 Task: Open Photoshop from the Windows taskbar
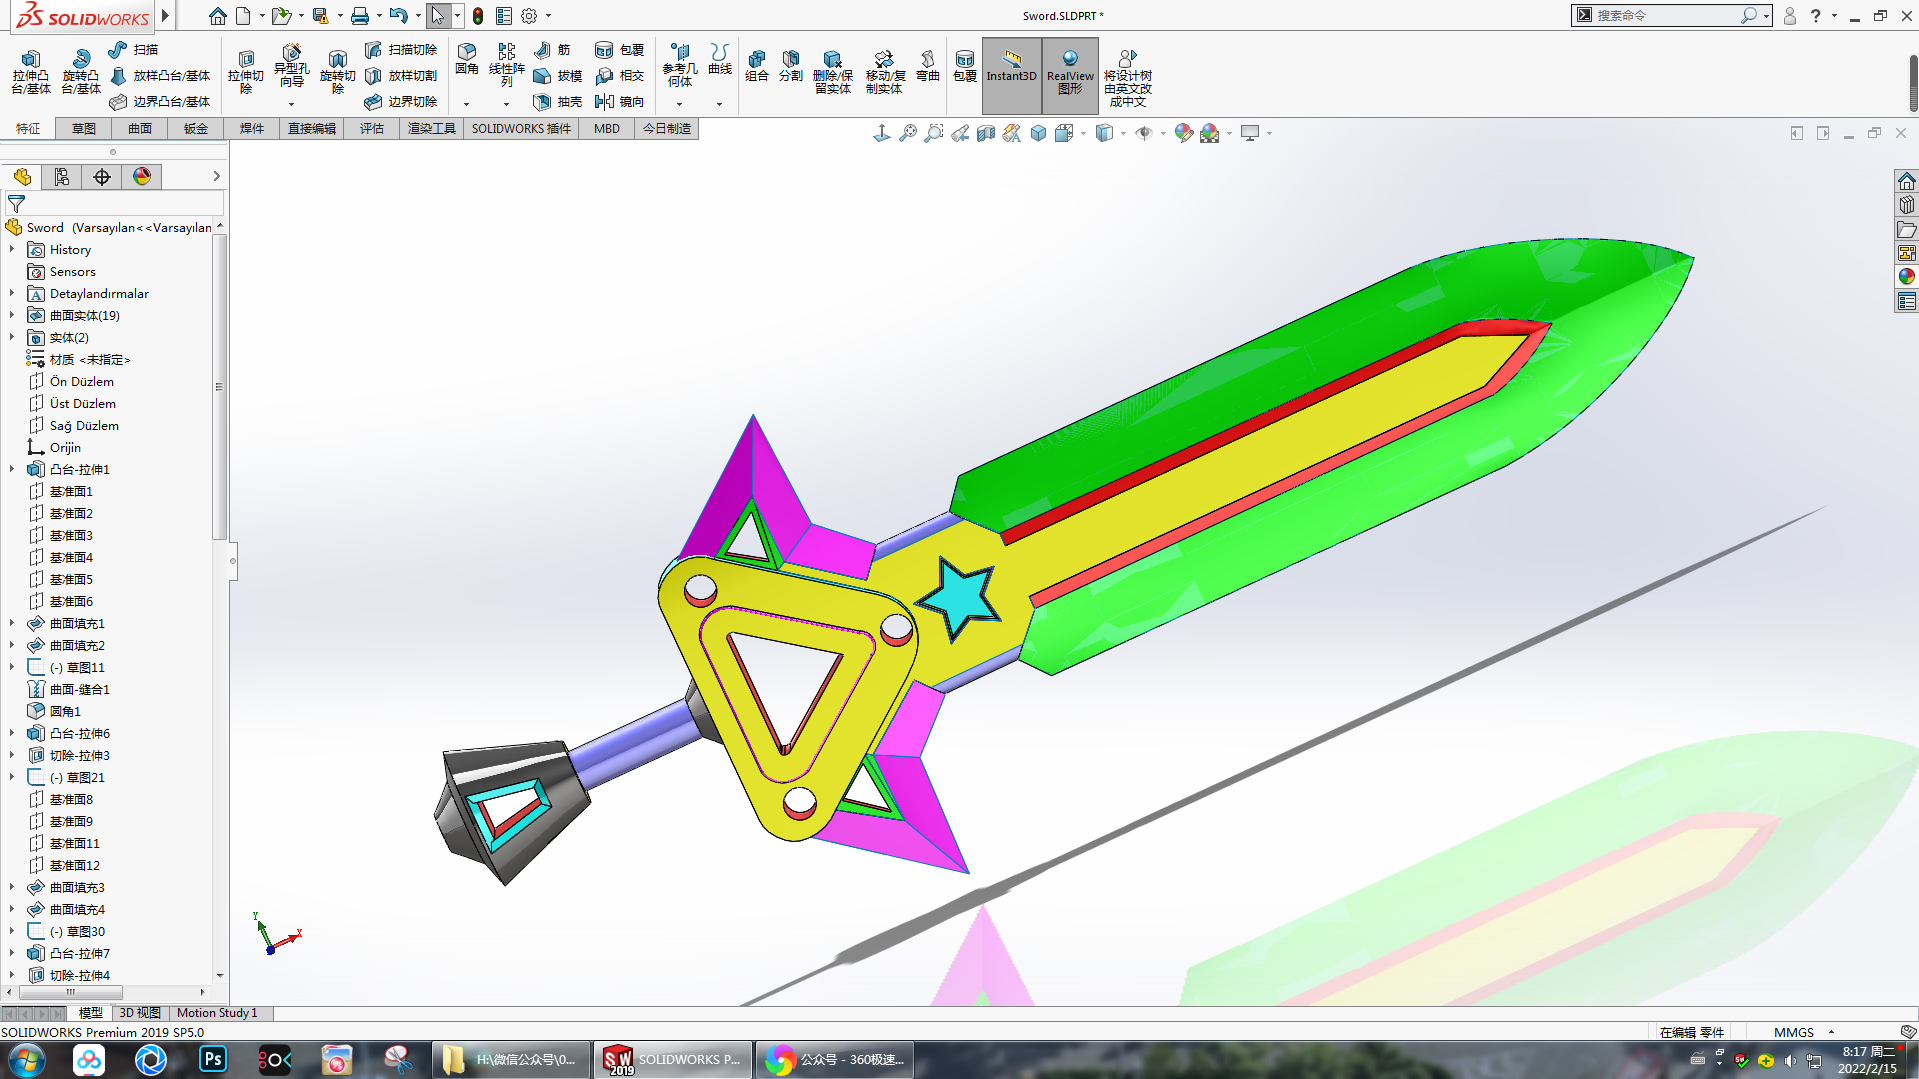[213, 1059]
